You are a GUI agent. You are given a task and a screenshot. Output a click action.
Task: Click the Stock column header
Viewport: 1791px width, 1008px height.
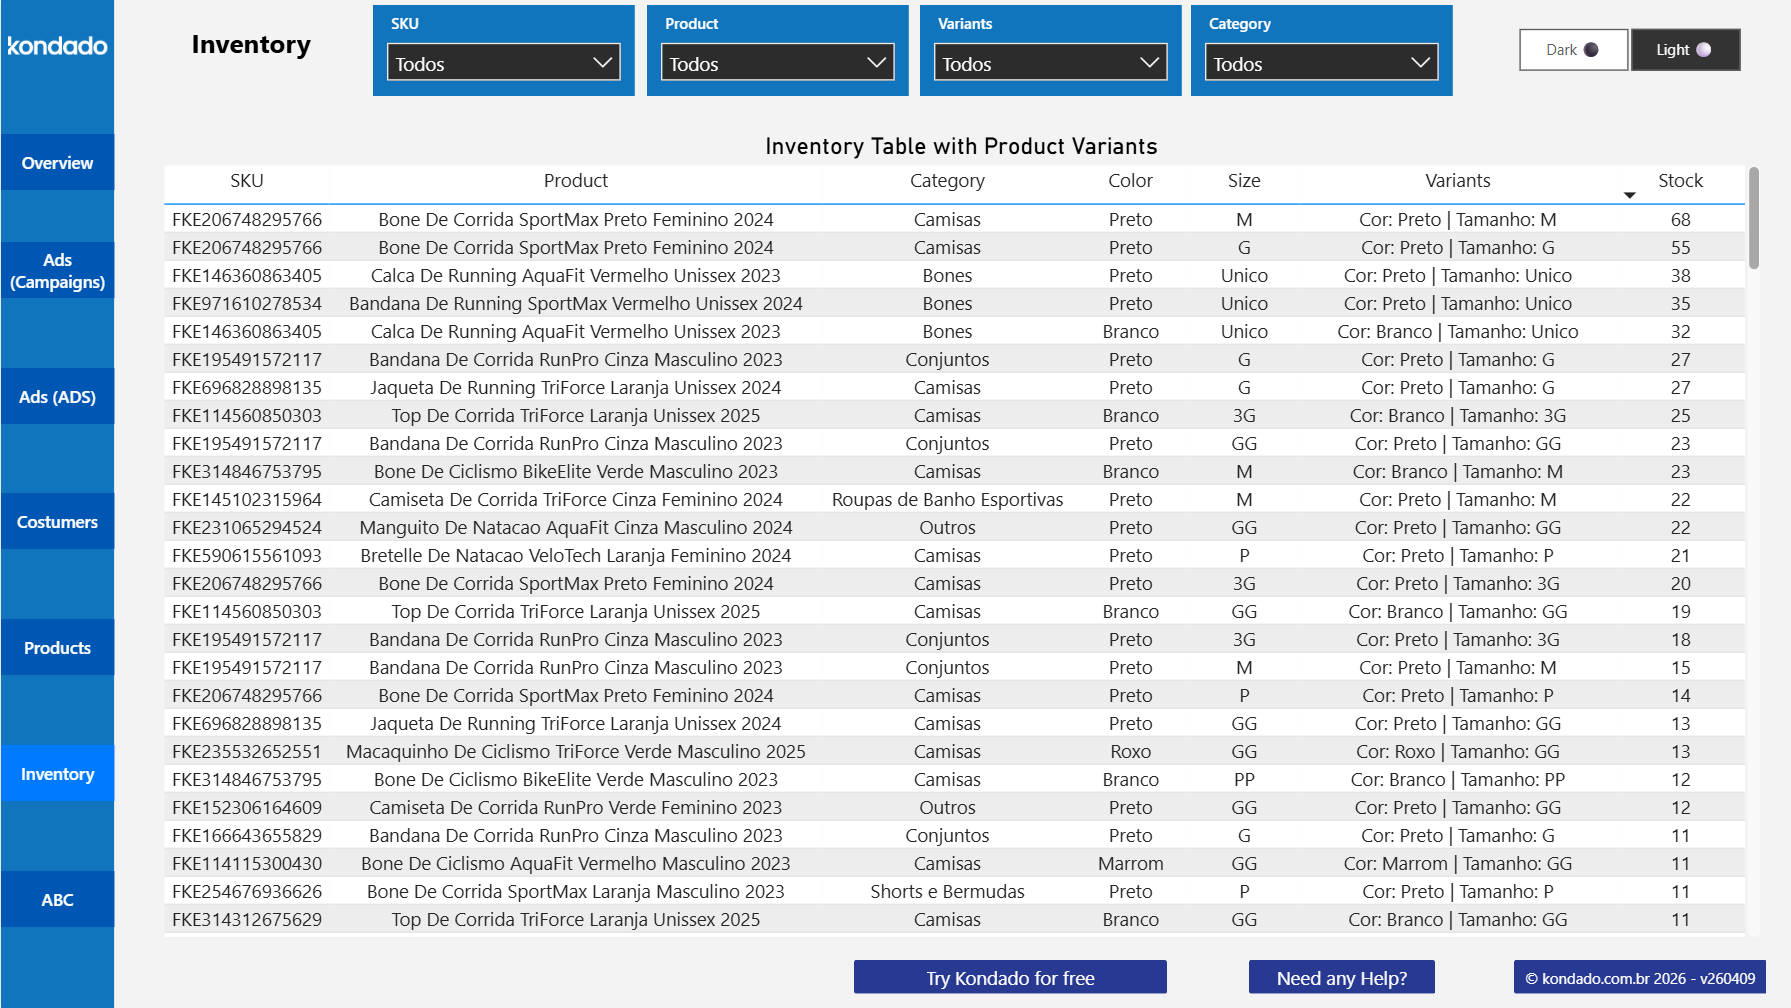click(1680, 181)
